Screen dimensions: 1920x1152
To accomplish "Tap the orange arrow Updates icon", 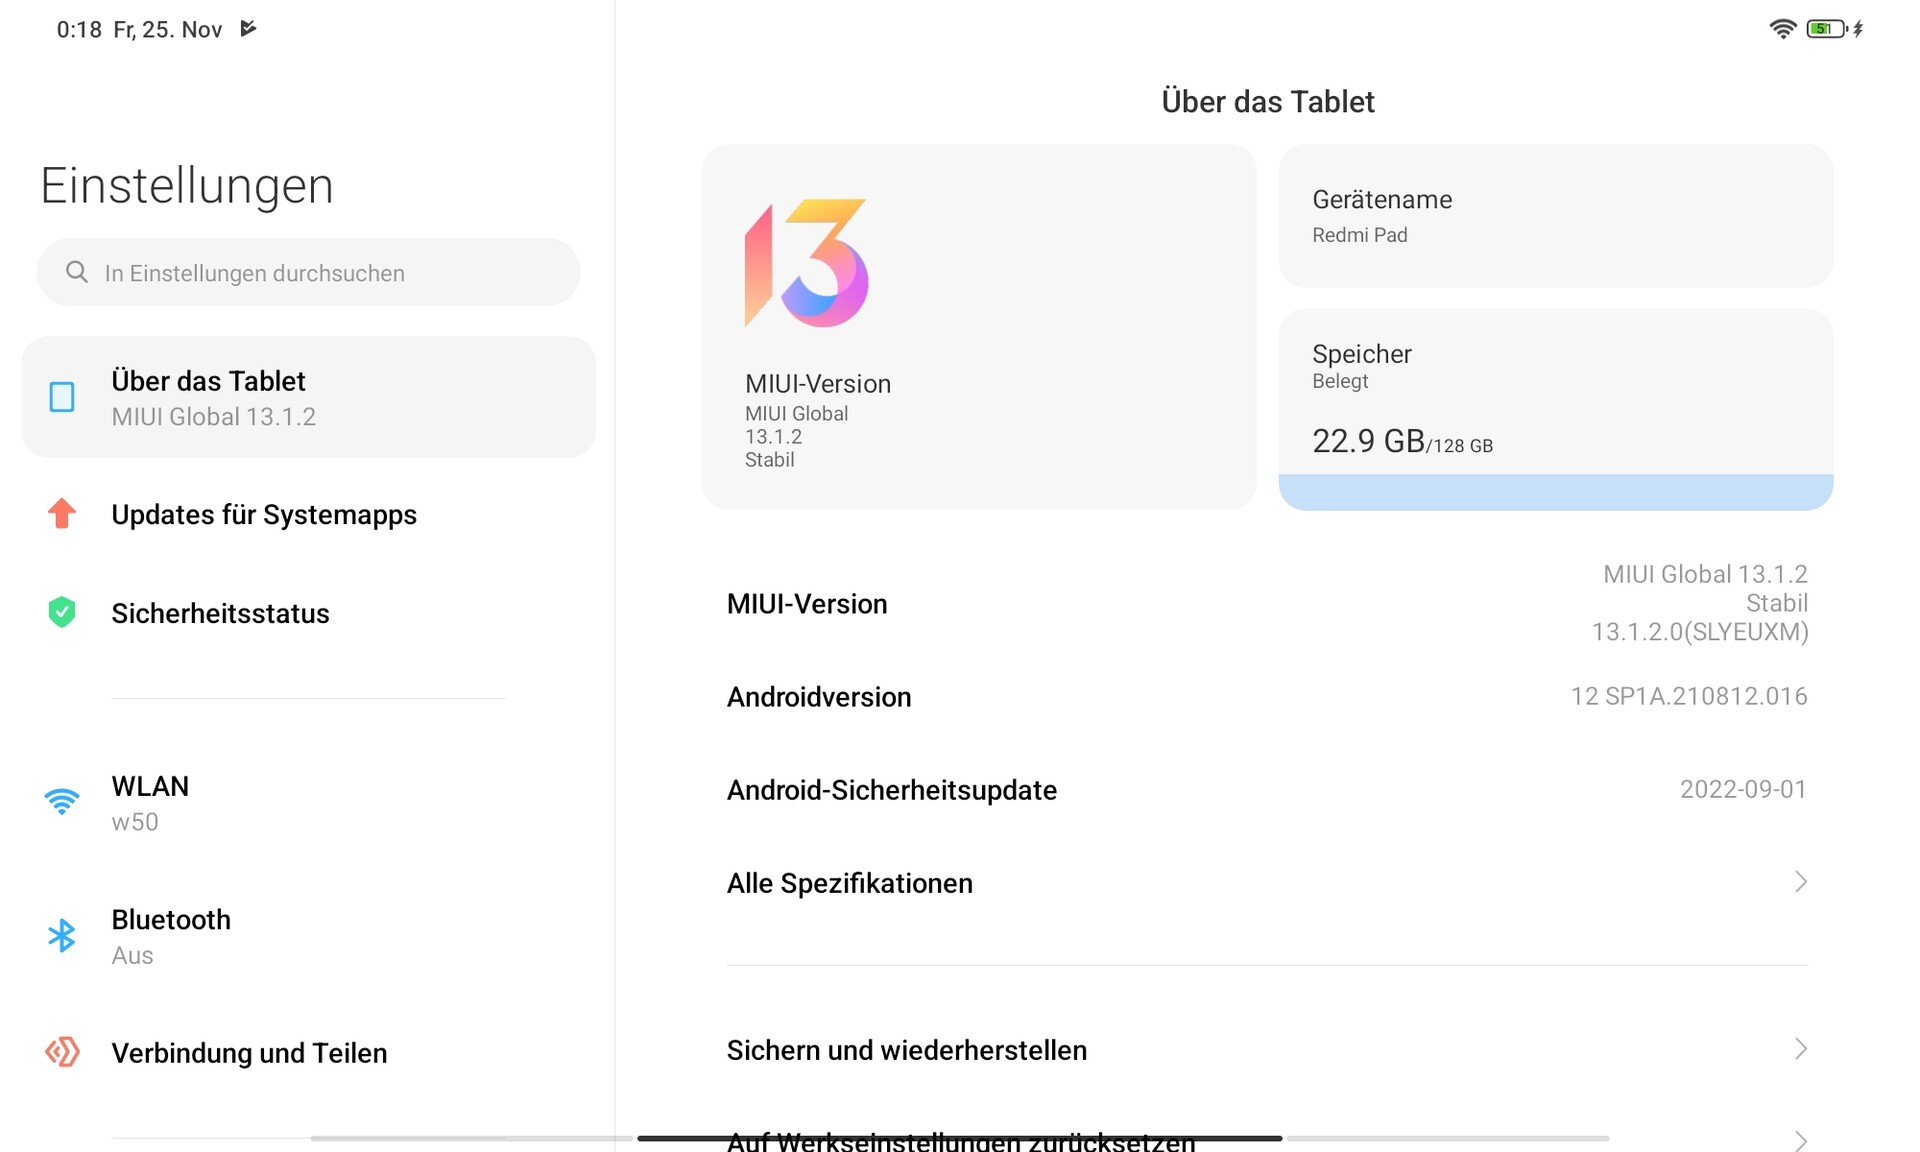I will [62, 513].
